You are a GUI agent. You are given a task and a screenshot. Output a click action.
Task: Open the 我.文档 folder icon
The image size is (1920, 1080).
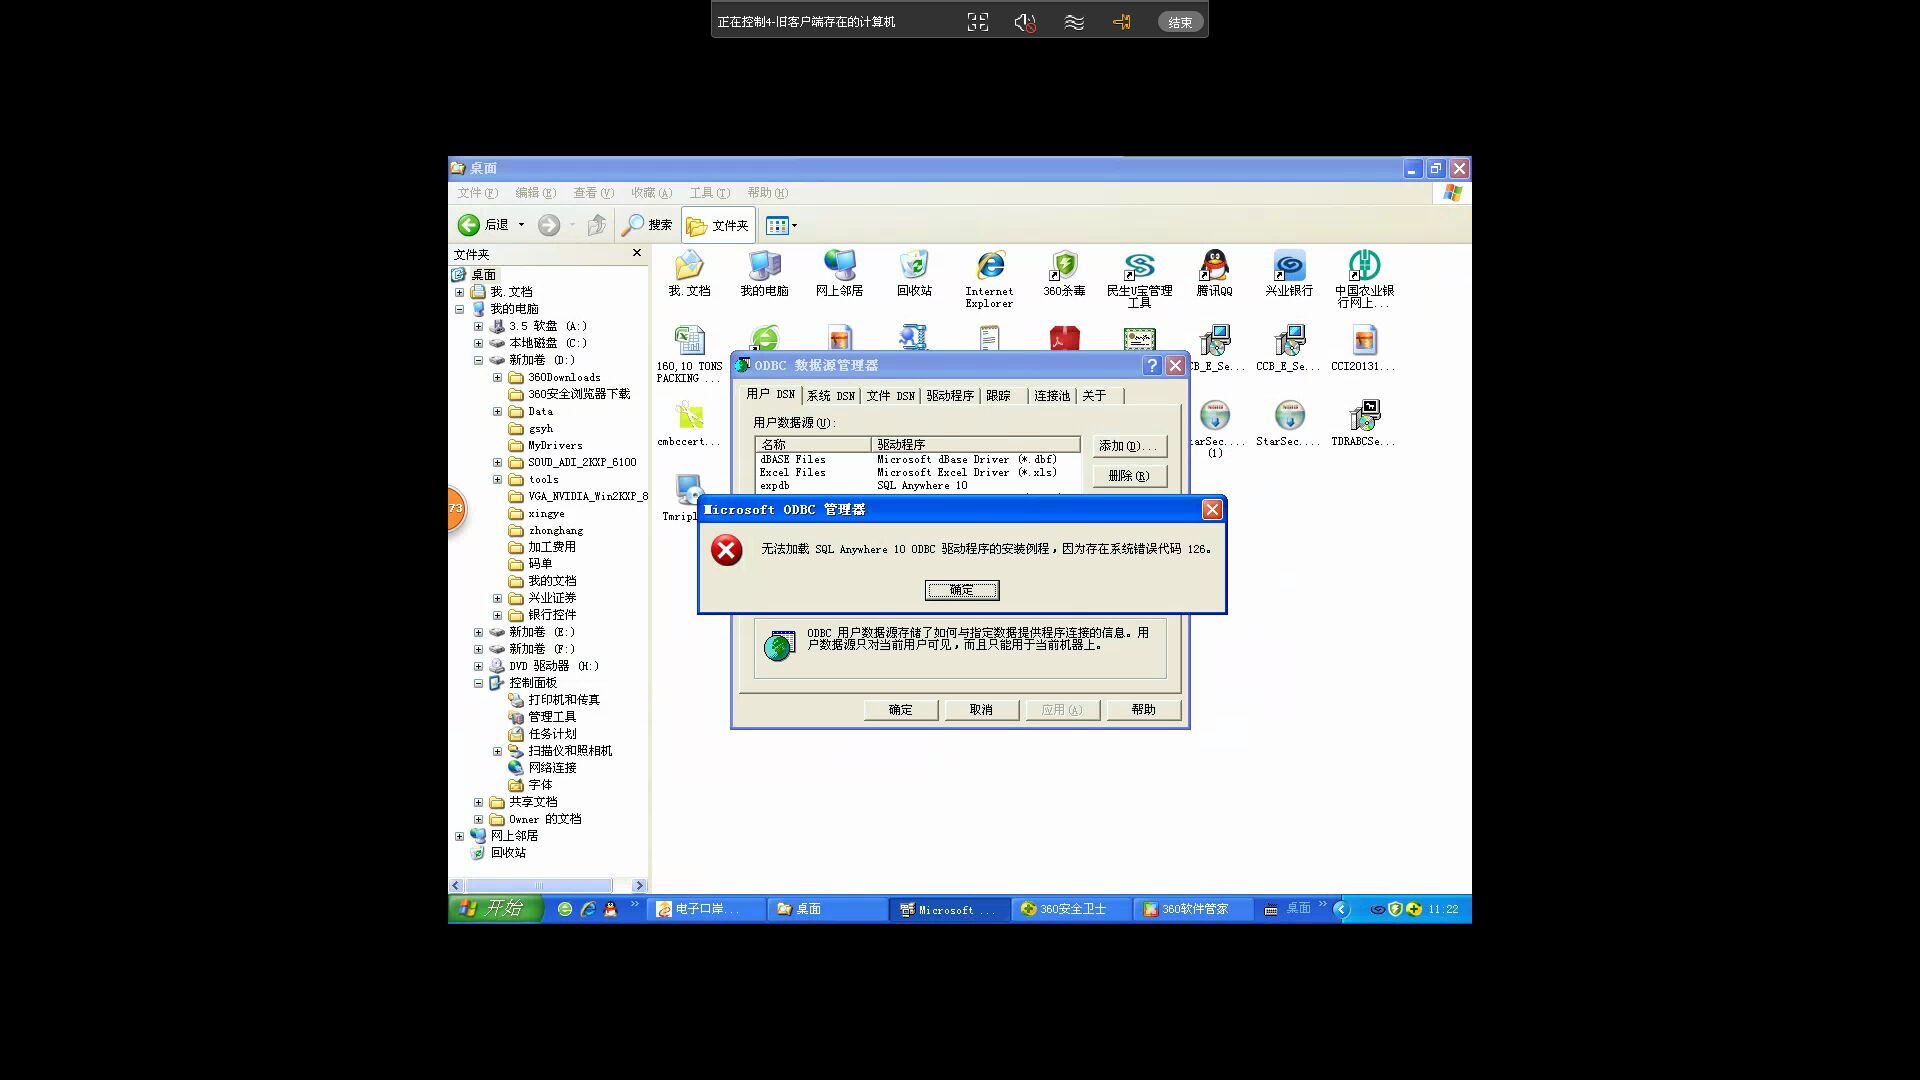tap(689, 273)
